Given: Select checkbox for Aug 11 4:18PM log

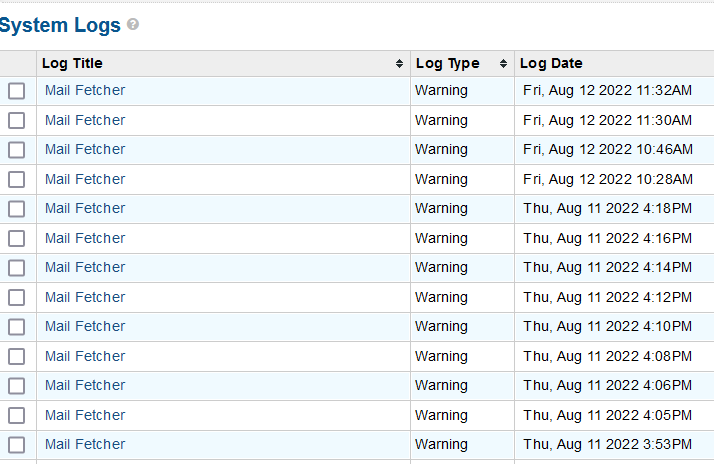Looking at the screenshot, I should (17, 209).
